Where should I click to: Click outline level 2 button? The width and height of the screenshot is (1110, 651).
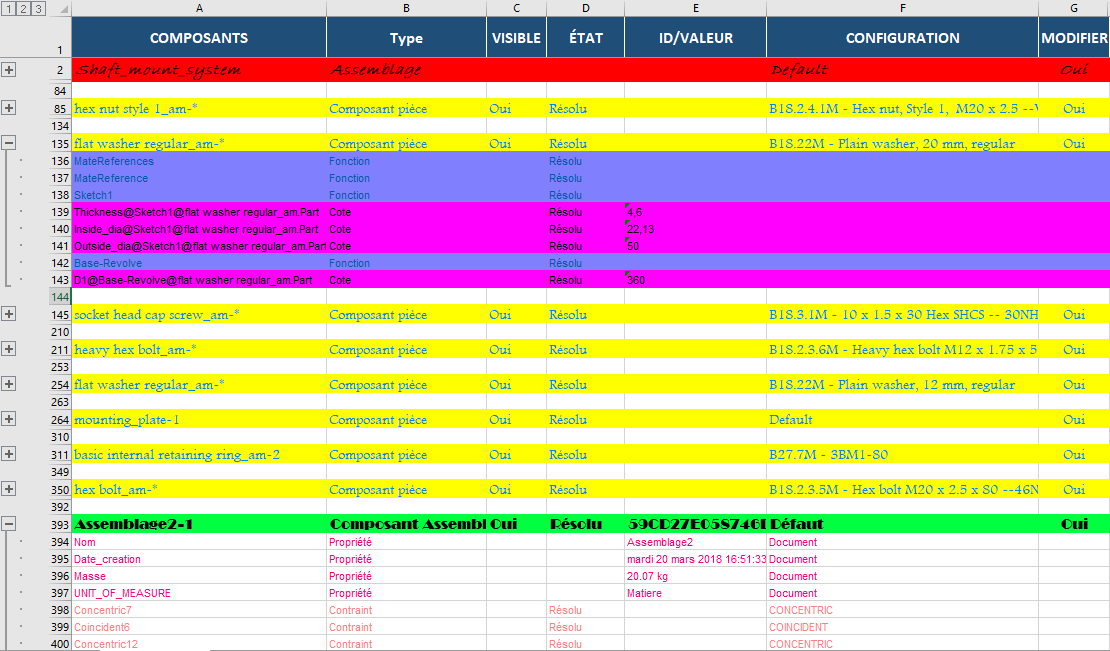24,9
